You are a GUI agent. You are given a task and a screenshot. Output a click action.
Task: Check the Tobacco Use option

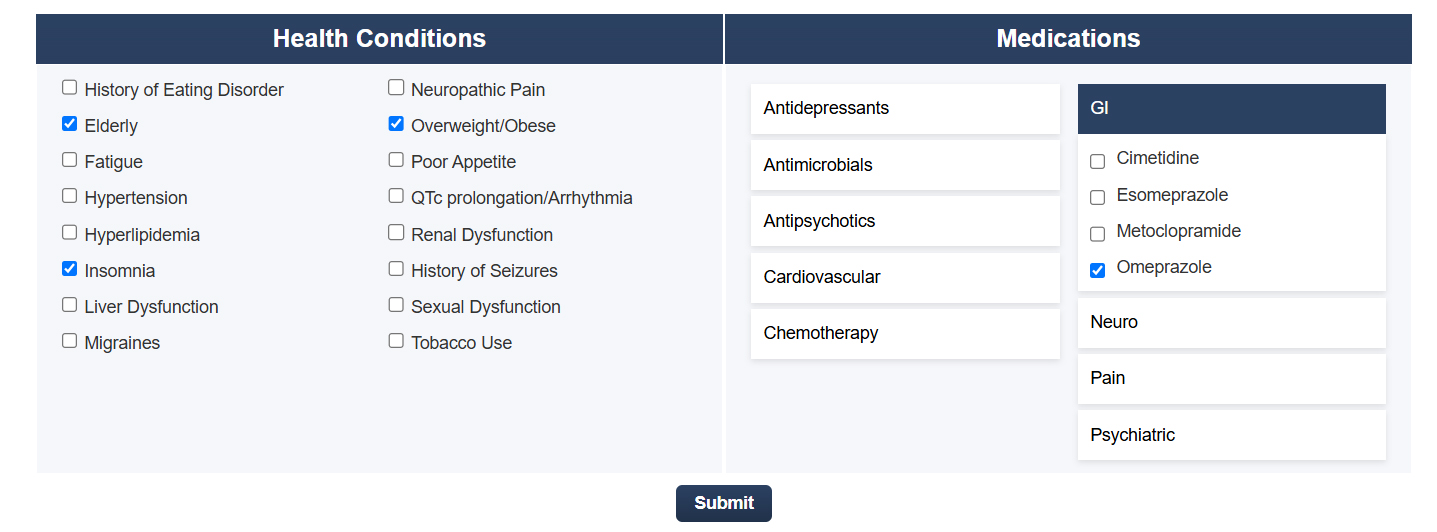pos(396,341)
